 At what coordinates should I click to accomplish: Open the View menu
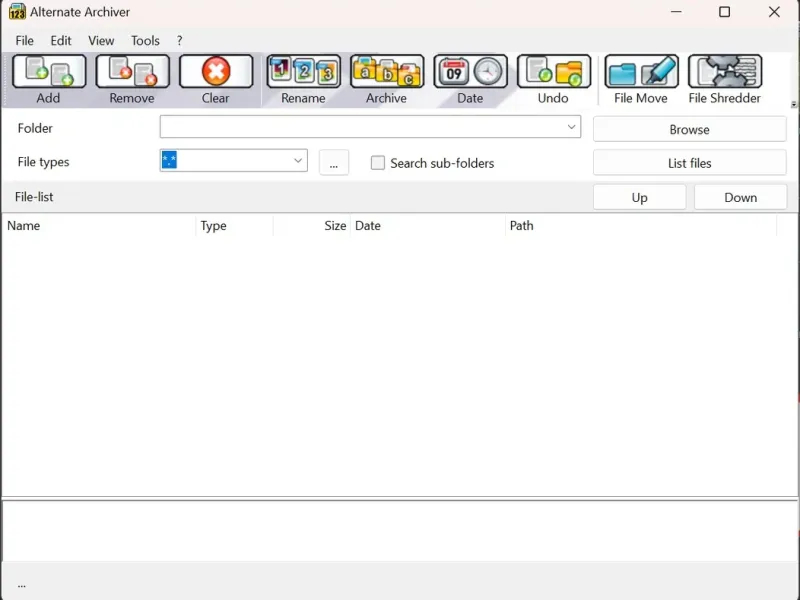coord(101,41)
